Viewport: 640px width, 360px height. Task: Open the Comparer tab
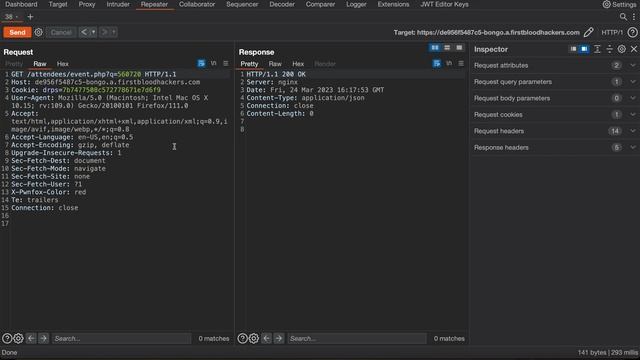click(320, 4)
